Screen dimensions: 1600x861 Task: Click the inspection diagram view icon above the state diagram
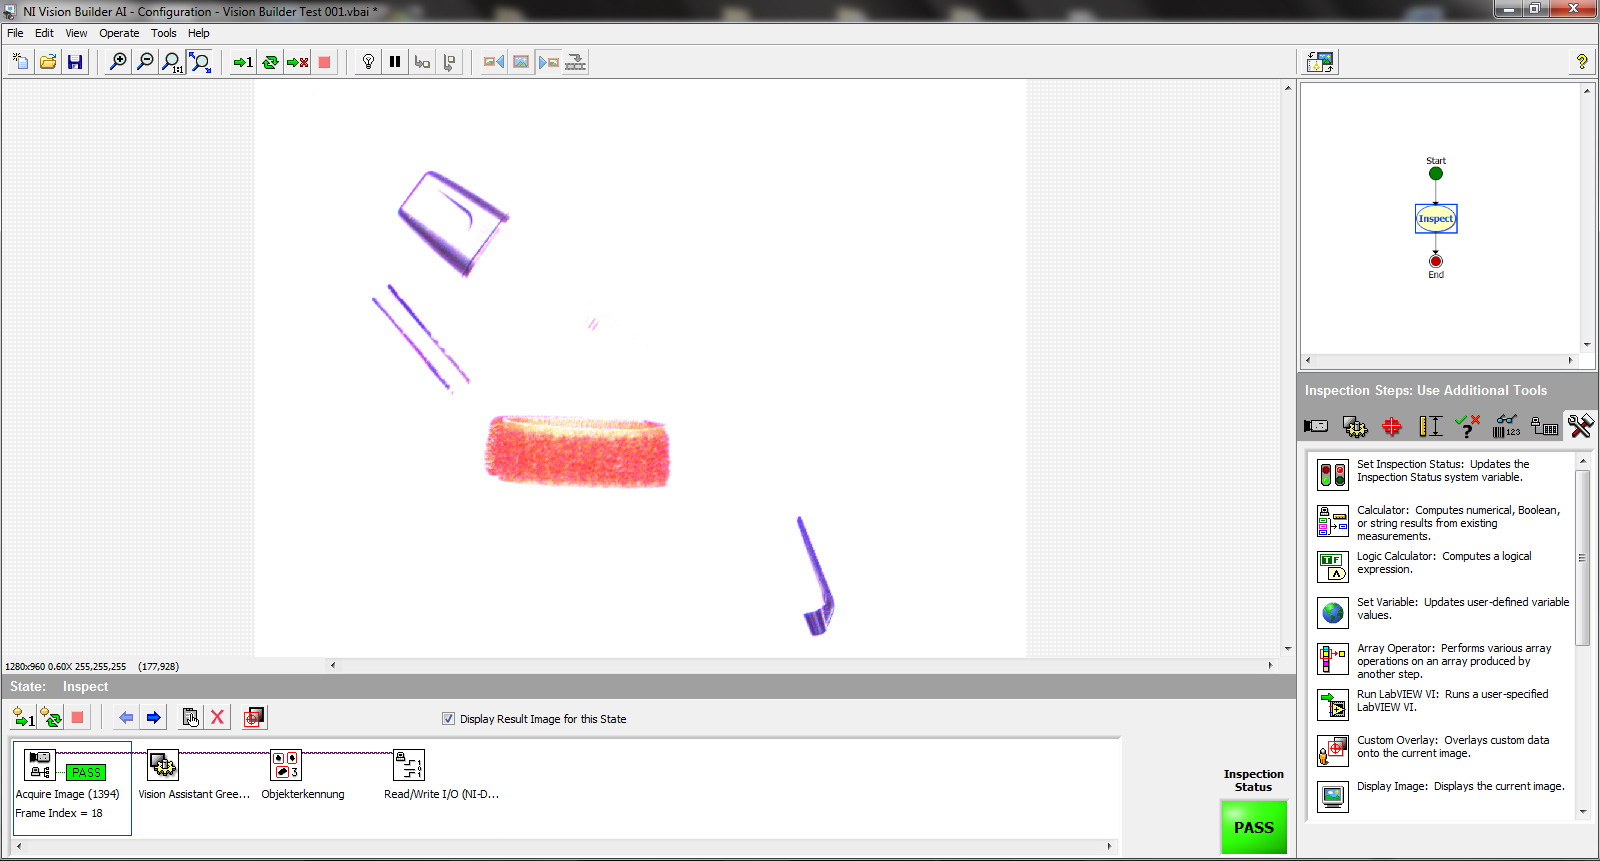tap(1321, 62)
